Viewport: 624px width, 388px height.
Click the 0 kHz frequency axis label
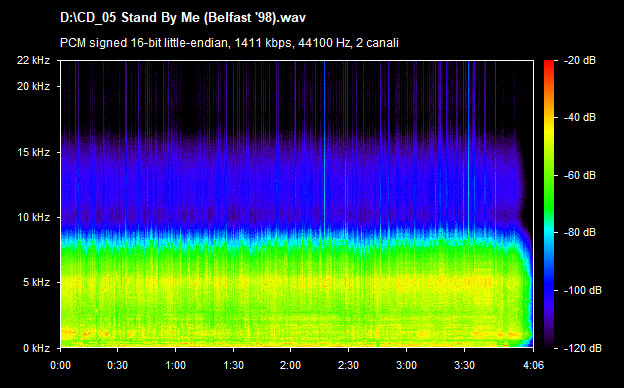pos(36,349)
